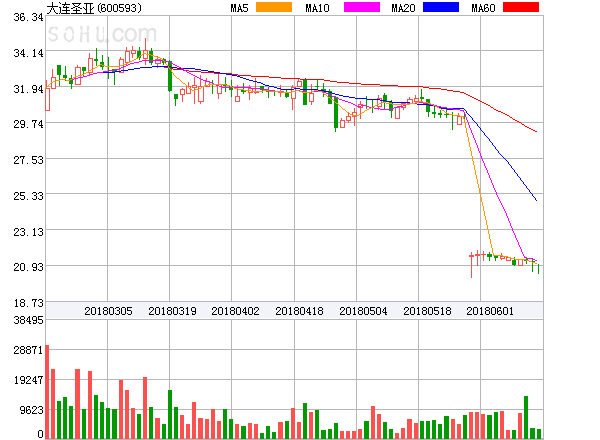This screenshot has width=600, height=440.
Task: Click the date label 20180319
Action: 172,311
